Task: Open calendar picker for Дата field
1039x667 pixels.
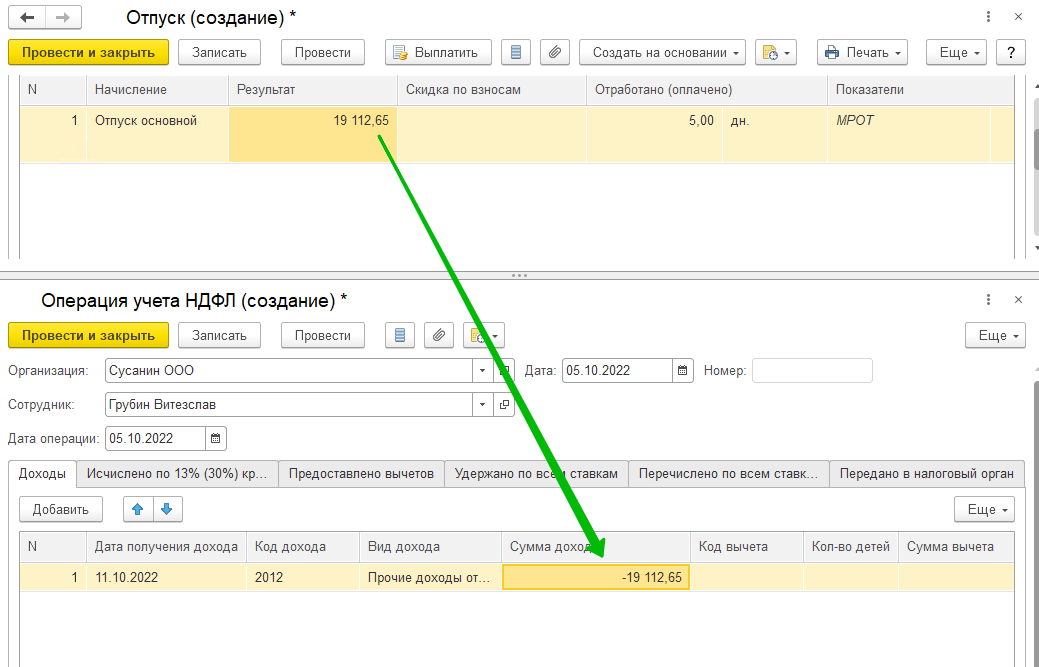Action: 683,371
